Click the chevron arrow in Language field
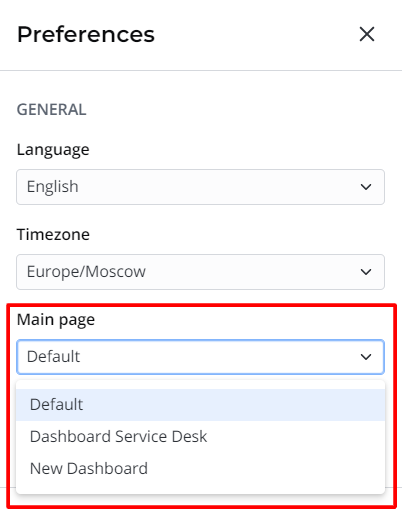Viewport: 402px width, 515px height. pyautogui.click(x=366, y=187)
